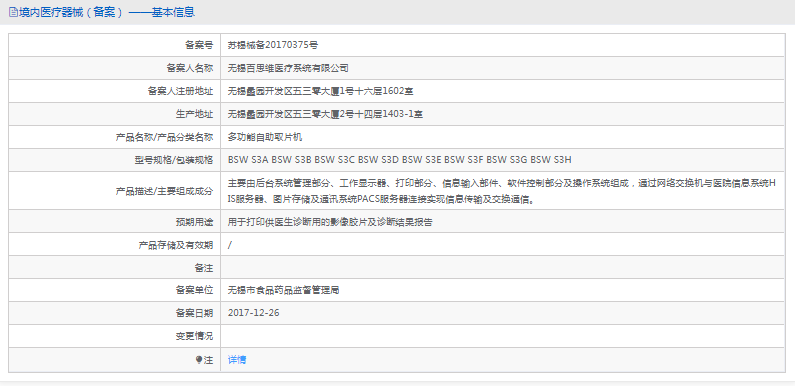Screen dimensions: 795x386
Task: Select authority name 无锡市食品药品监督管理局
Action: [x=283, y=291]
